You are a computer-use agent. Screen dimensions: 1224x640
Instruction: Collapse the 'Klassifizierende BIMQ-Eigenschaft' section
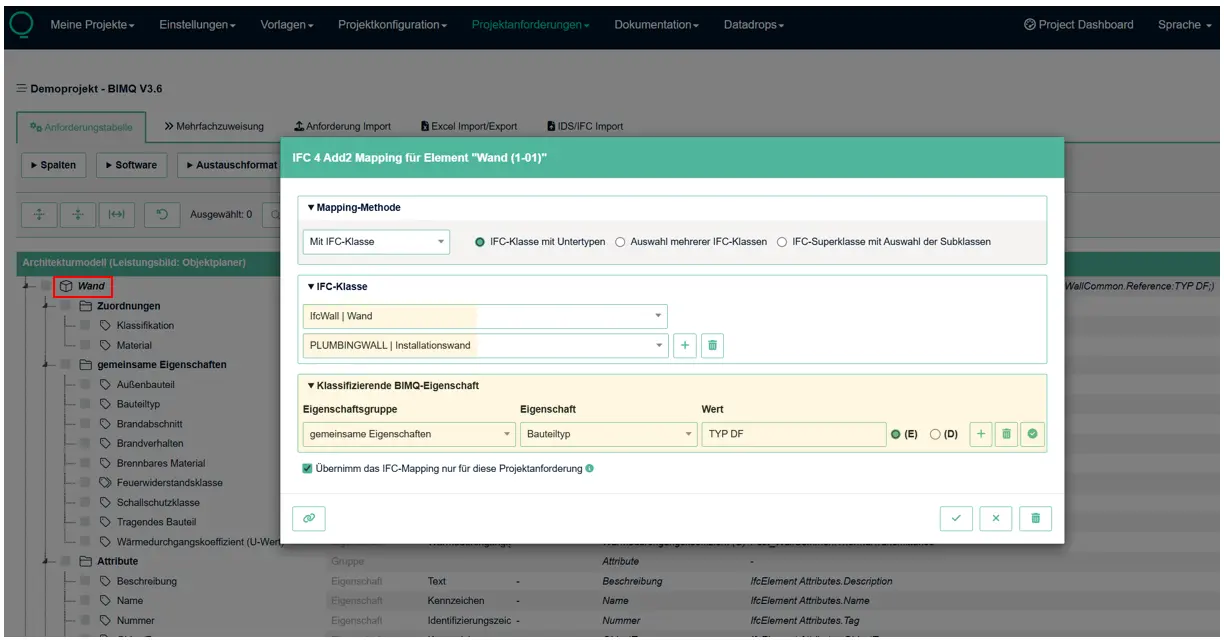(378, 385)
